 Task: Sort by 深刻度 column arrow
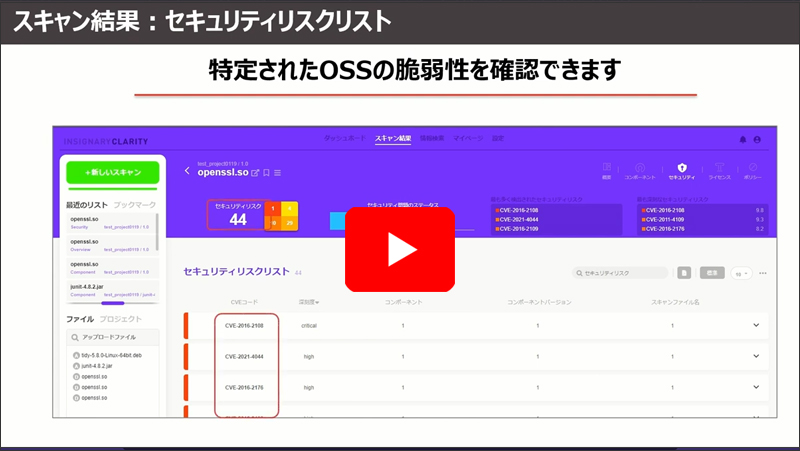coord(317,303)
